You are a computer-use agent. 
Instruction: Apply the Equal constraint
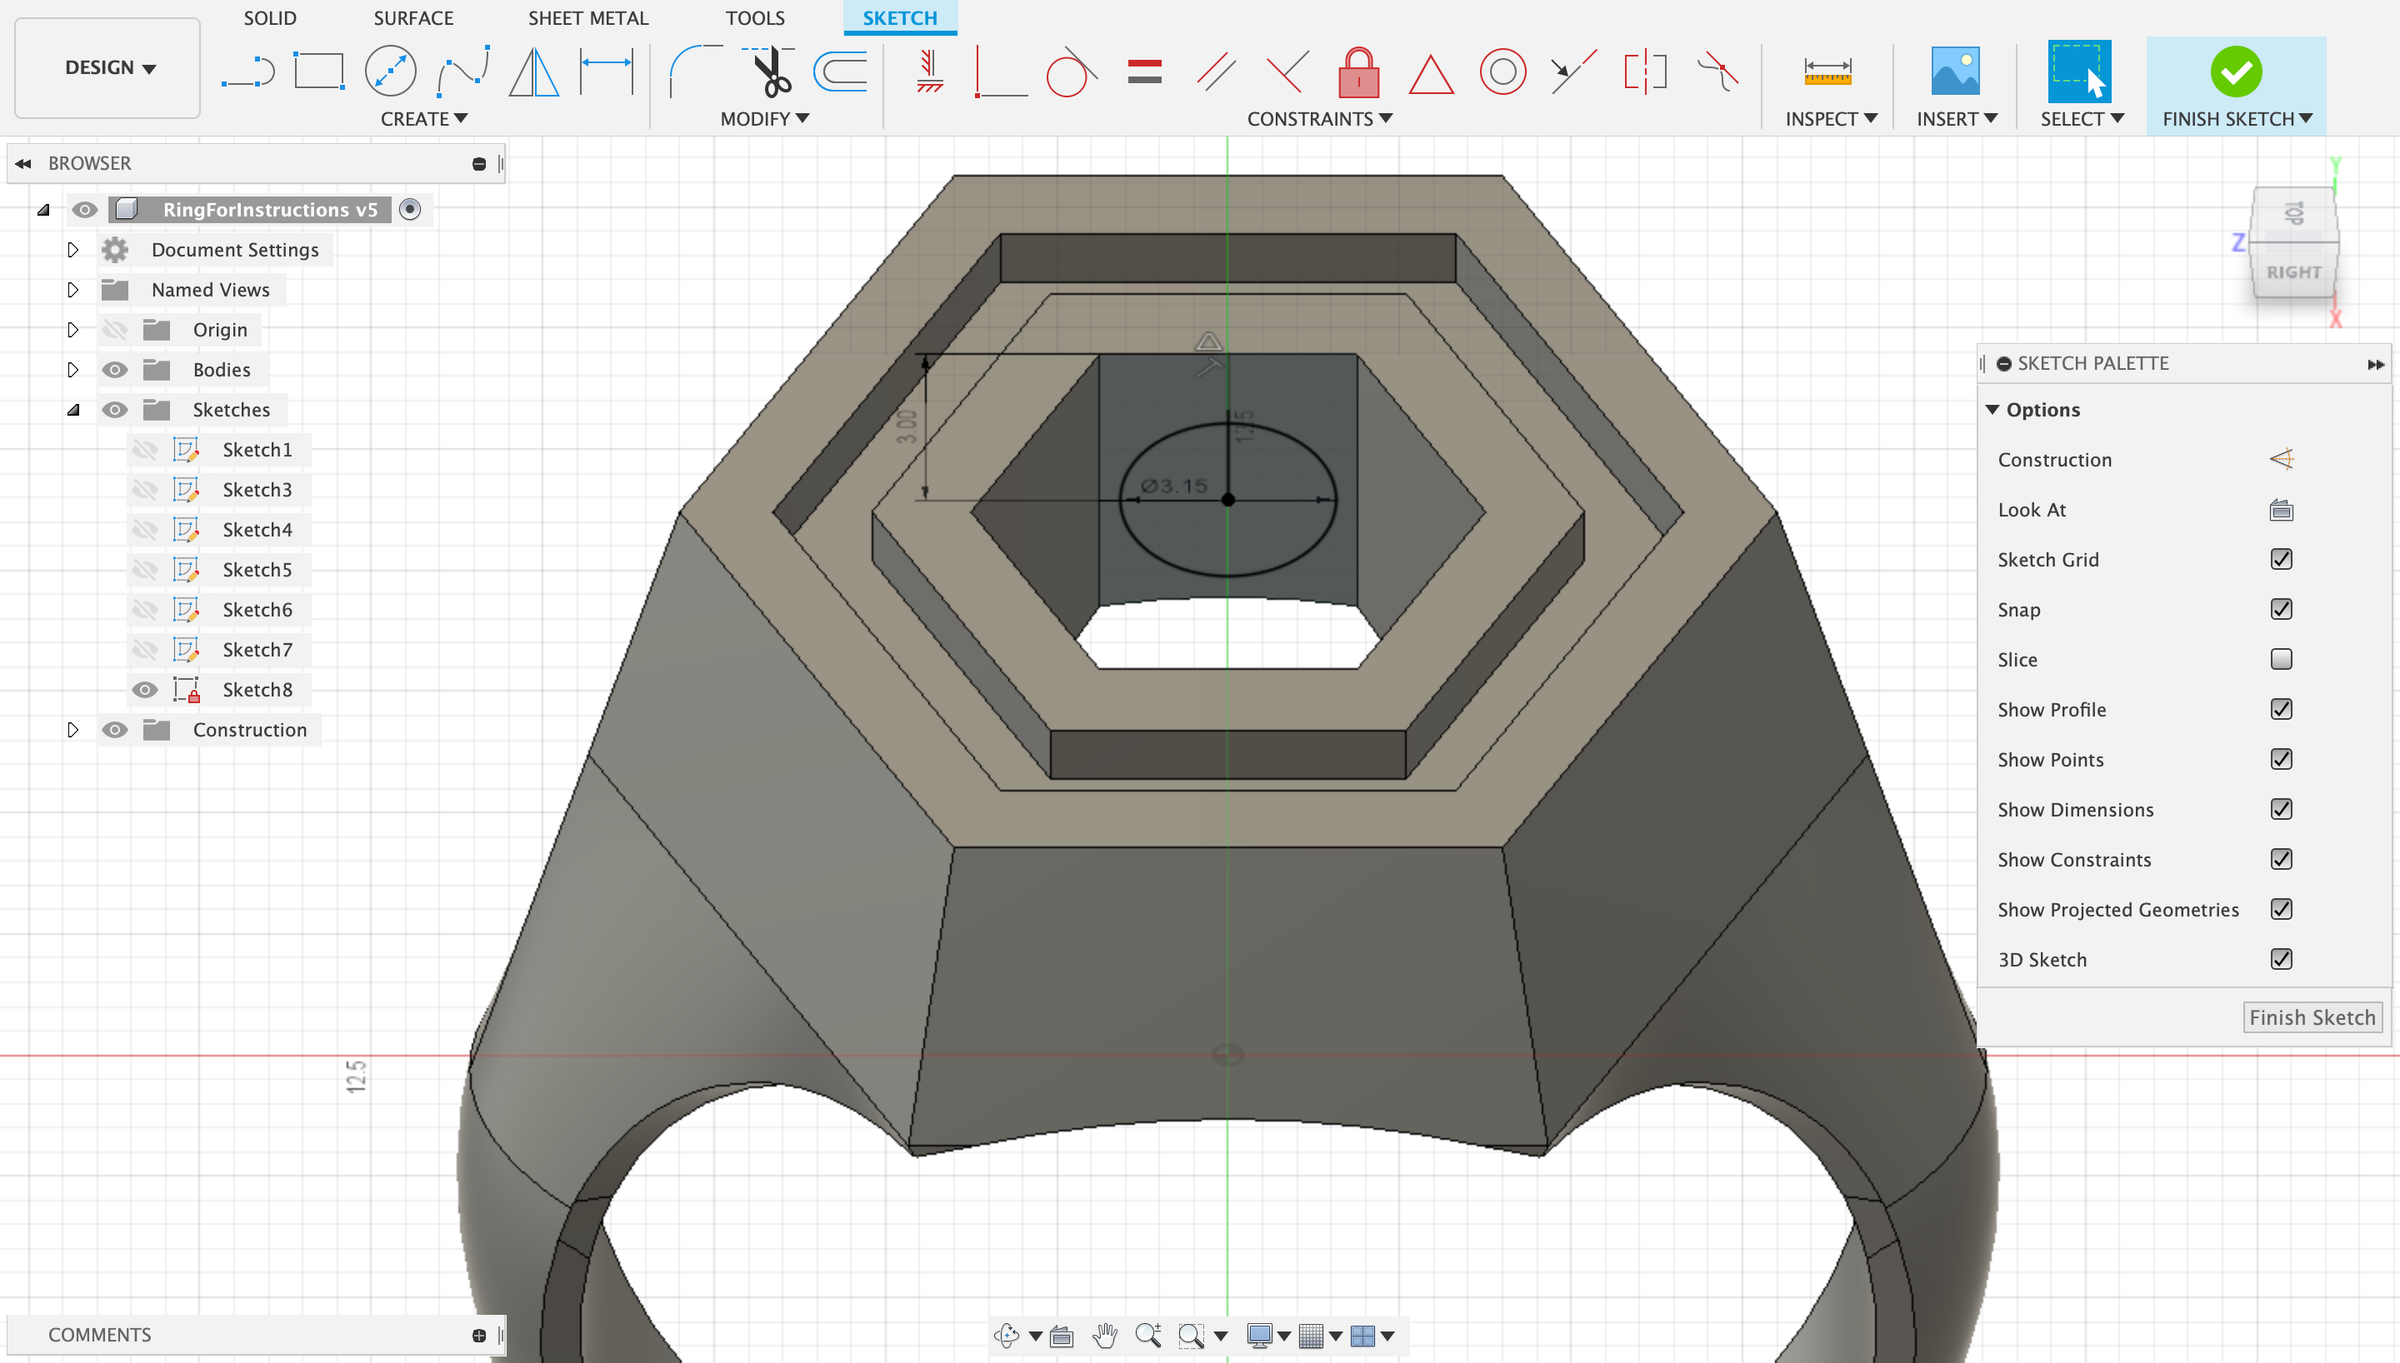point(1143,71)
